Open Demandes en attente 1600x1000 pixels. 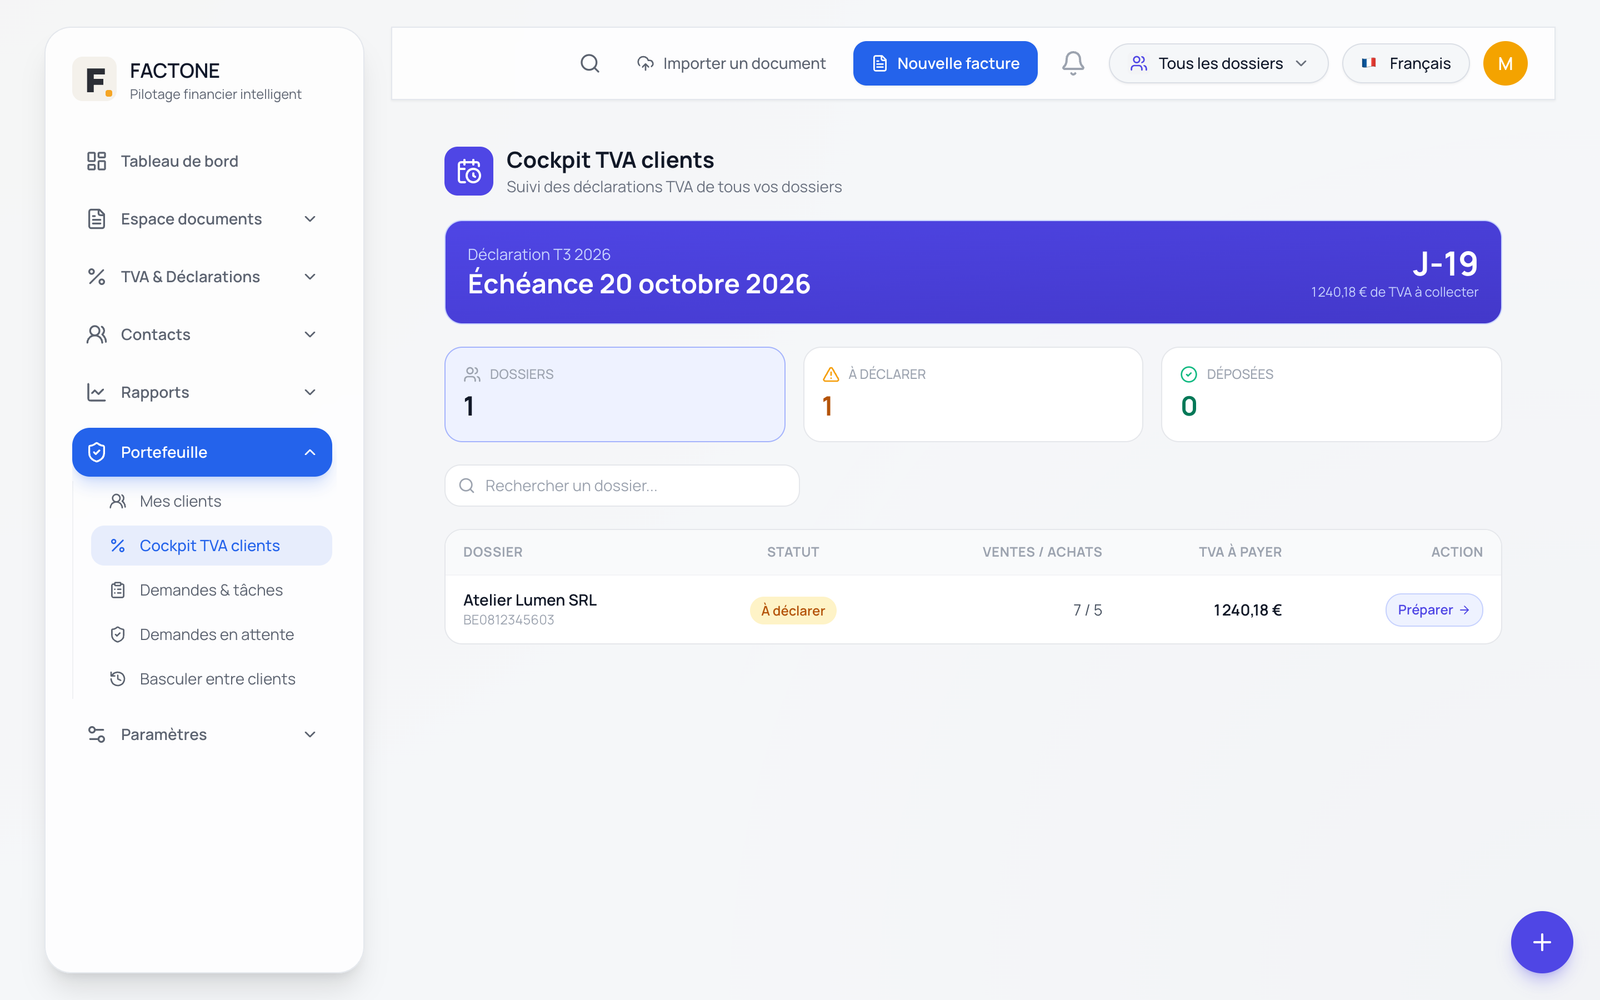click(211, 634)
